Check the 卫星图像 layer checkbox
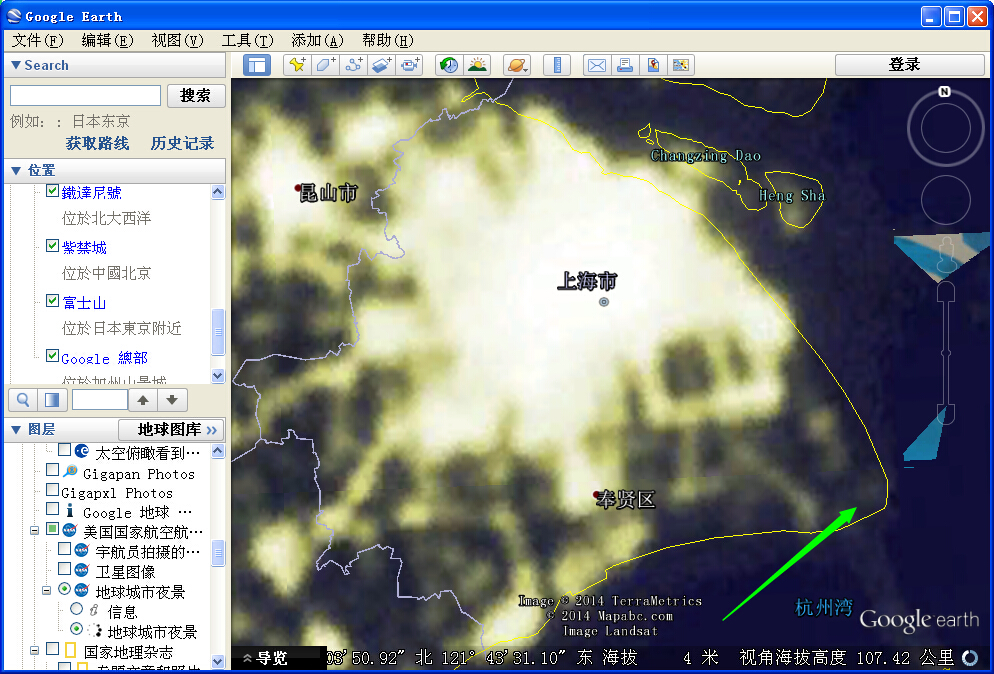The height and width of the screenshot is (674, 994). 64,568
